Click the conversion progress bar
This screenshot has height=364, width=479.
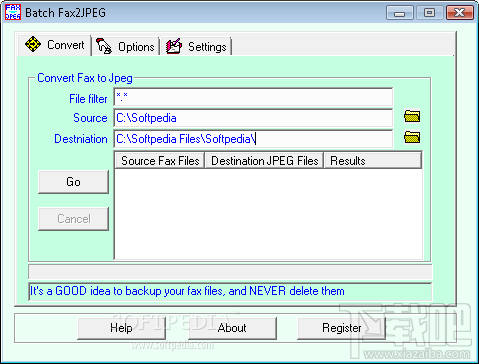click(230, 272)
